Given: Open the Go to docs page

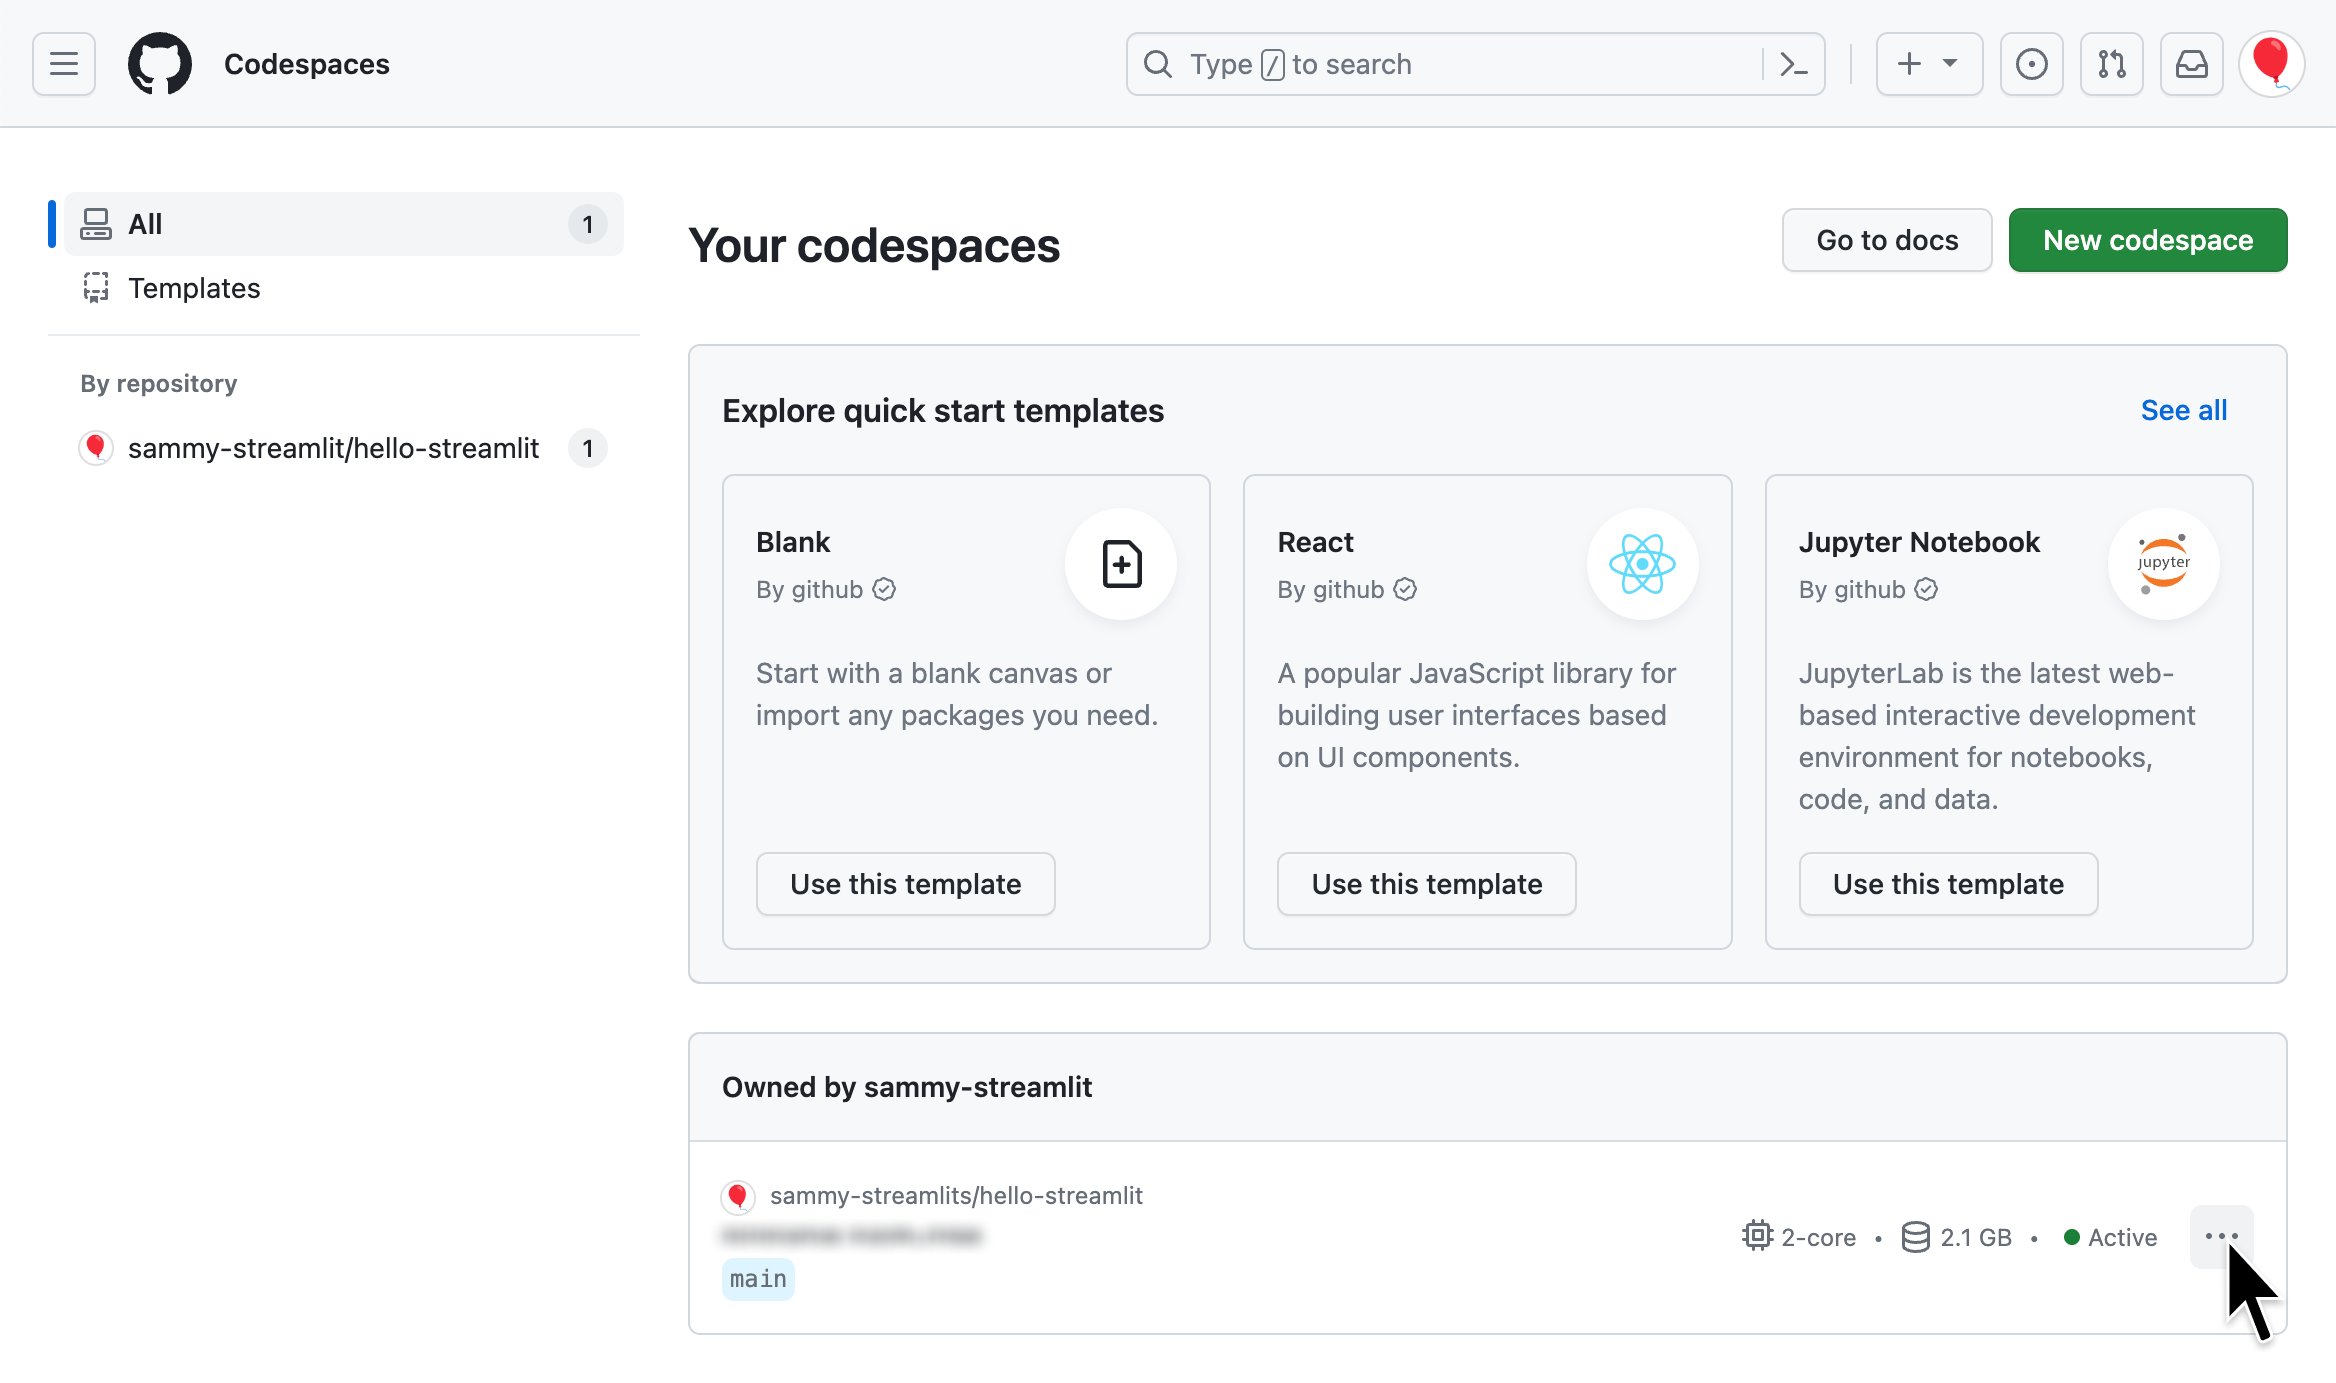Looking at the screenshot, I should [x=1886, y=240].
